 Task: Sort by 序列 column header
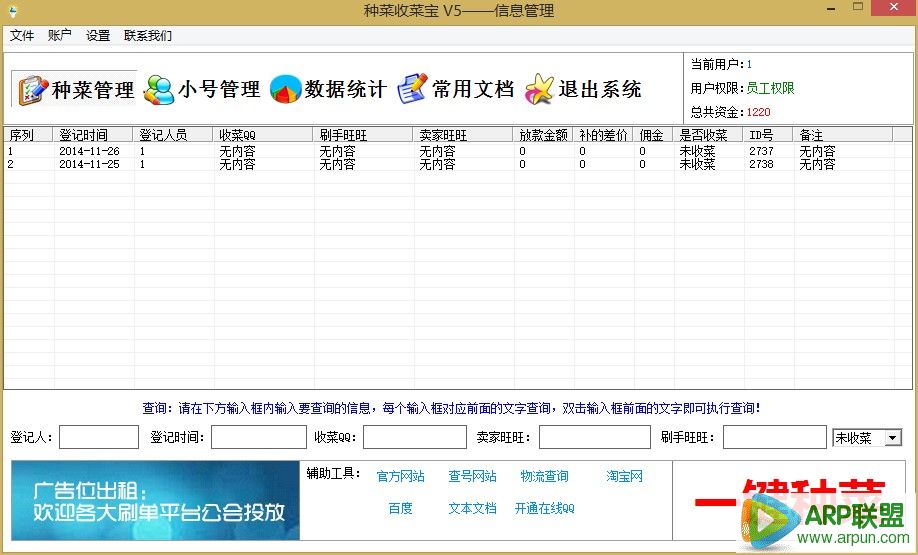point(28,135)
